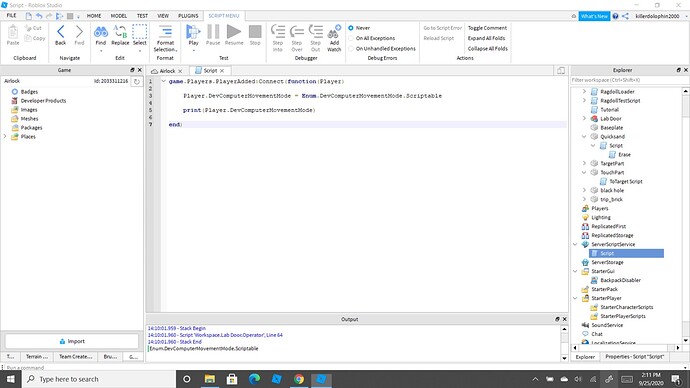Click the Format Selection icon

point(165,32)
